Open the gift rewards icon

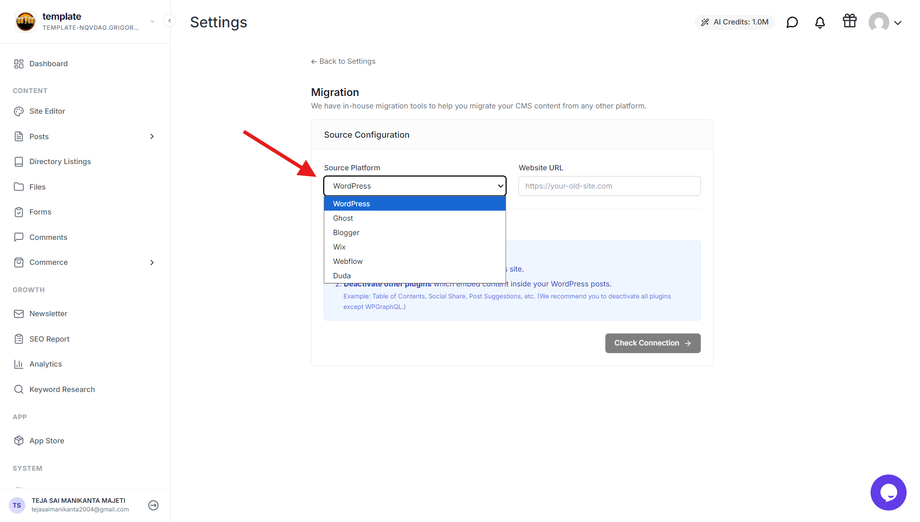[850, 21]
